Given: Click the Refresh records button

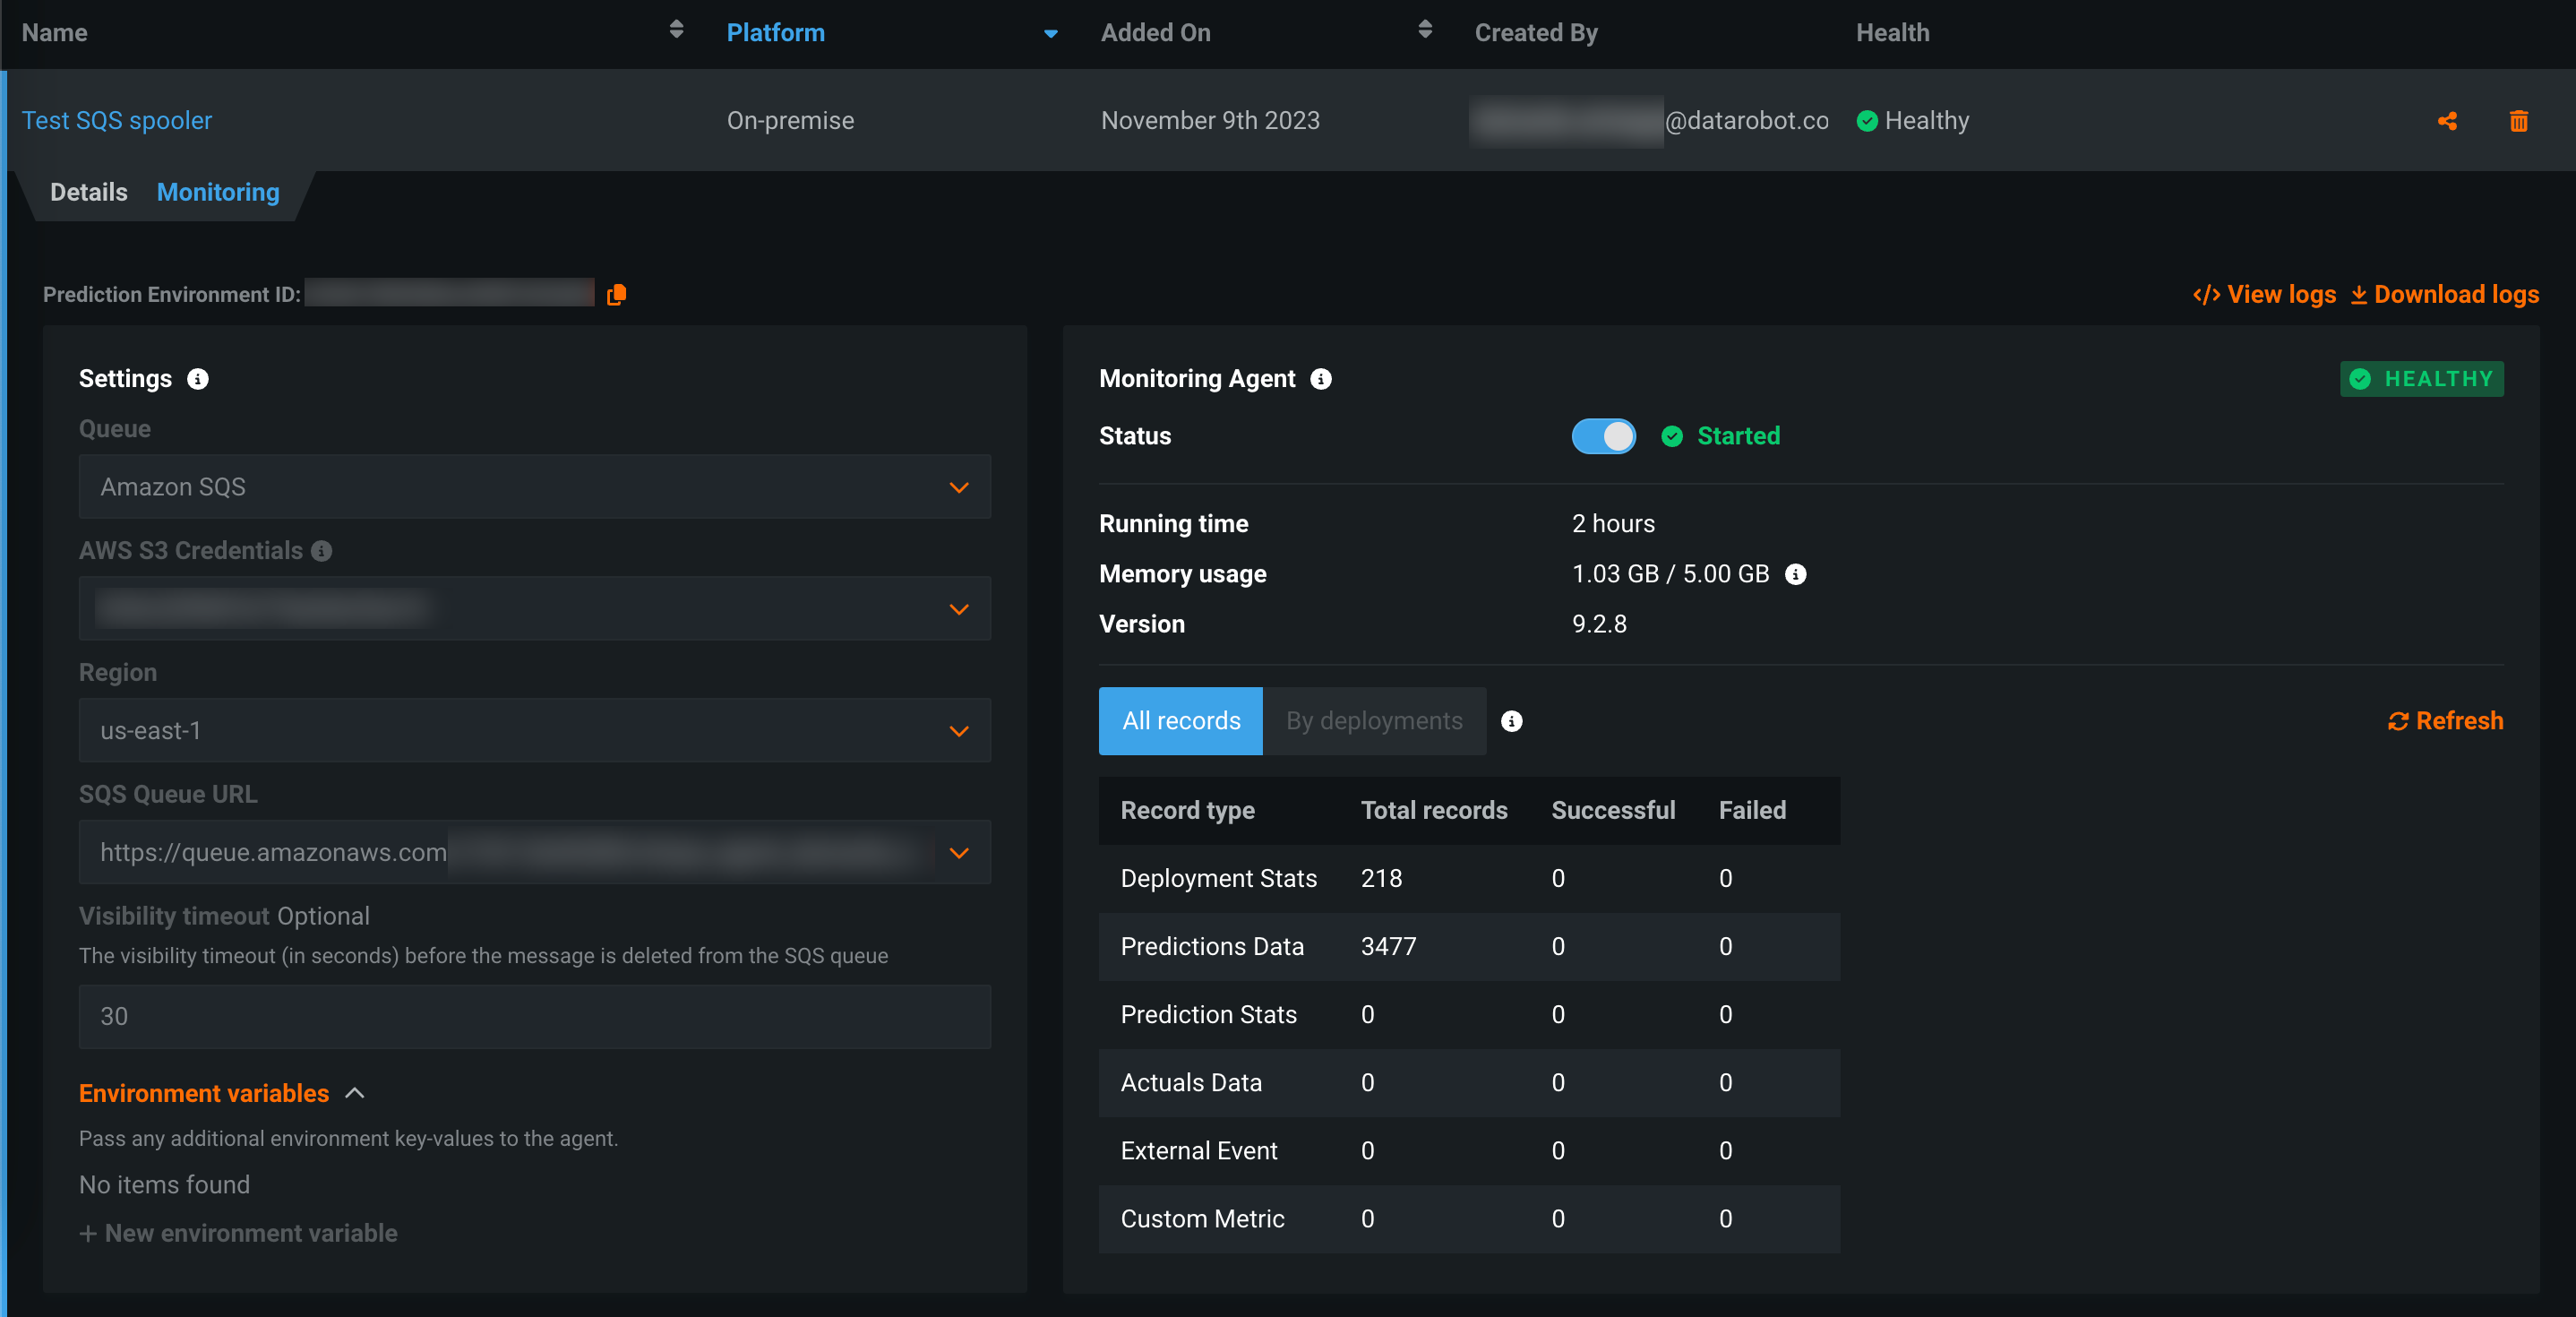Looking at the screenshot, I should (2445, 721).
